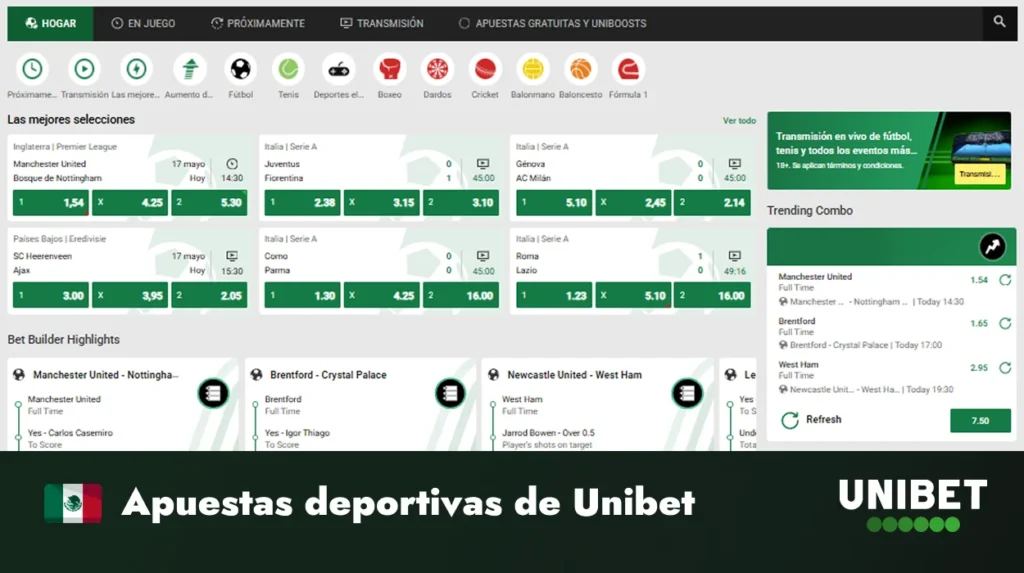Bet Parma win at 16.00

pos(460,295)
